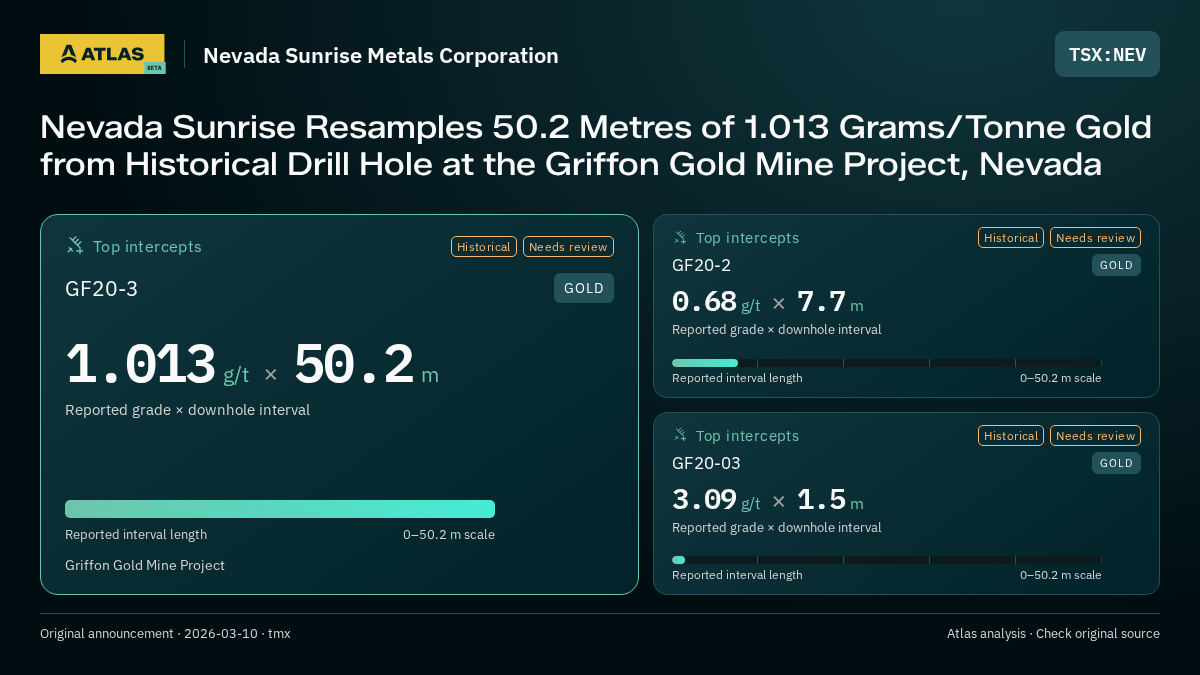Click Reported interval length label in GF20-2 card
This screenshot has height=675, width=1200.
click(x=737, y=378)
